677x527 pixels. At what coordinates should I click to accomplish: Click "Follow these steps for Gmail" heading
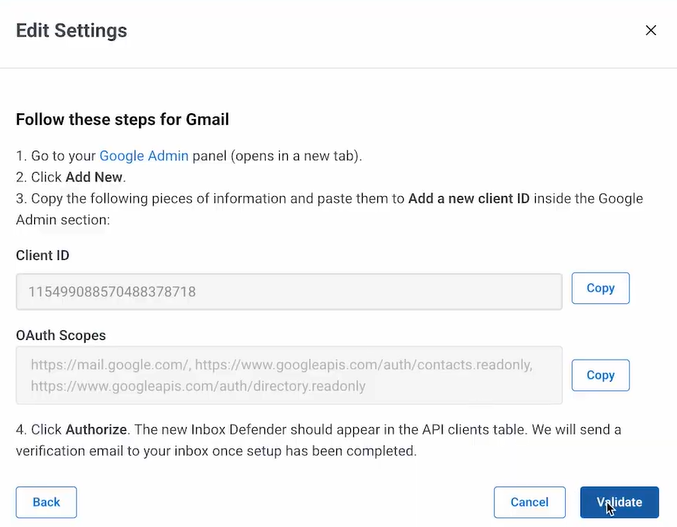(122, 119)
